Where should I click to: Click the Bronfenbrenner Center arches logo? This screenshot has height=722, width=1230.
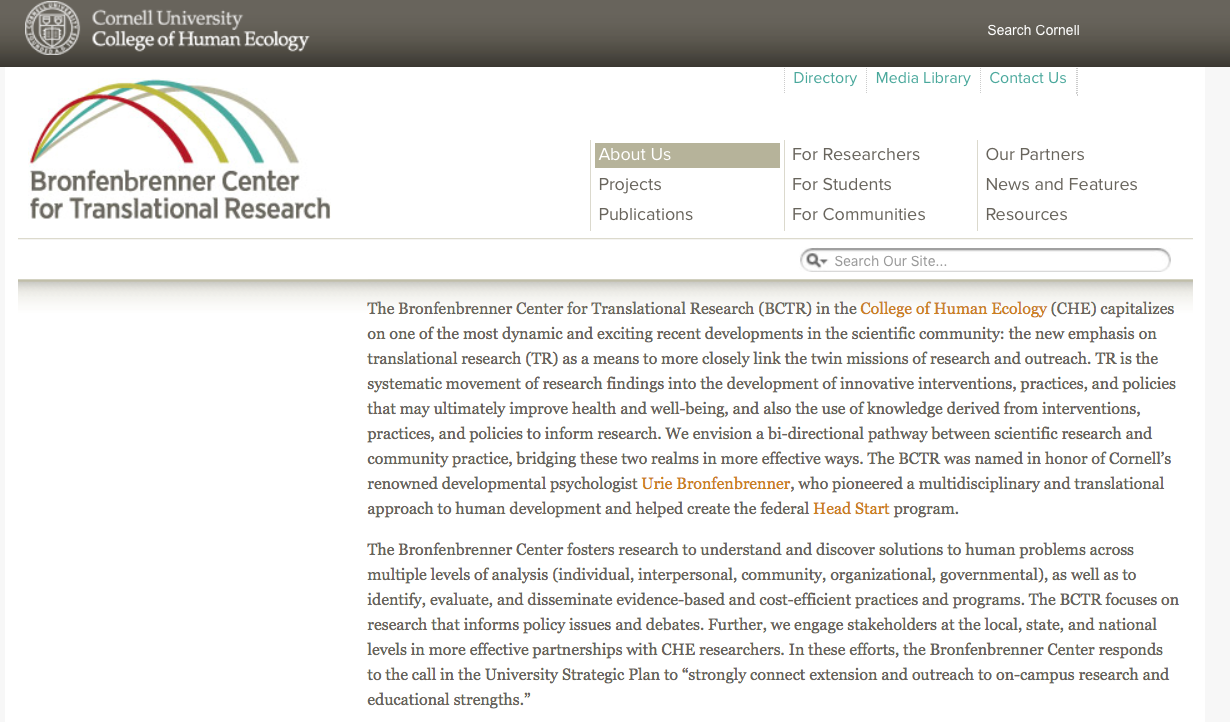click(x=164, y=122)
